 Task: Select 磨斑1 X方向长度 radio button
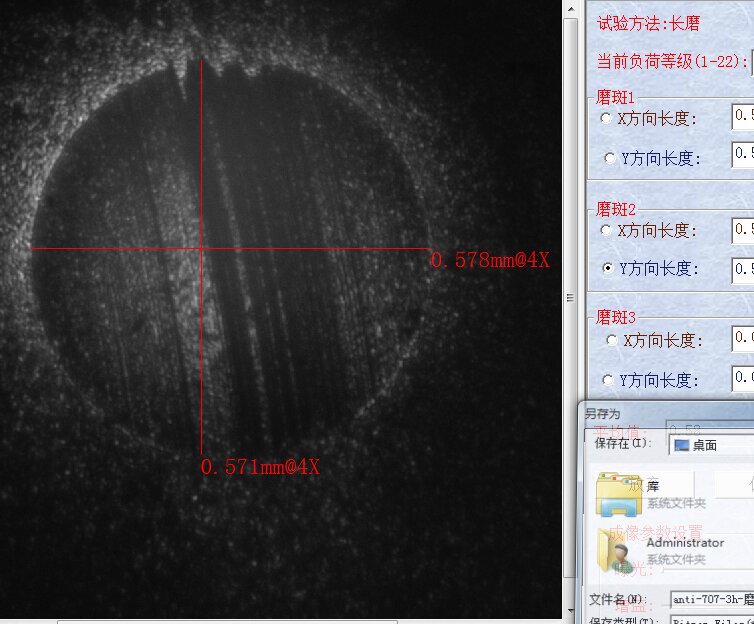pyautogui.click(x=606, y=118)
